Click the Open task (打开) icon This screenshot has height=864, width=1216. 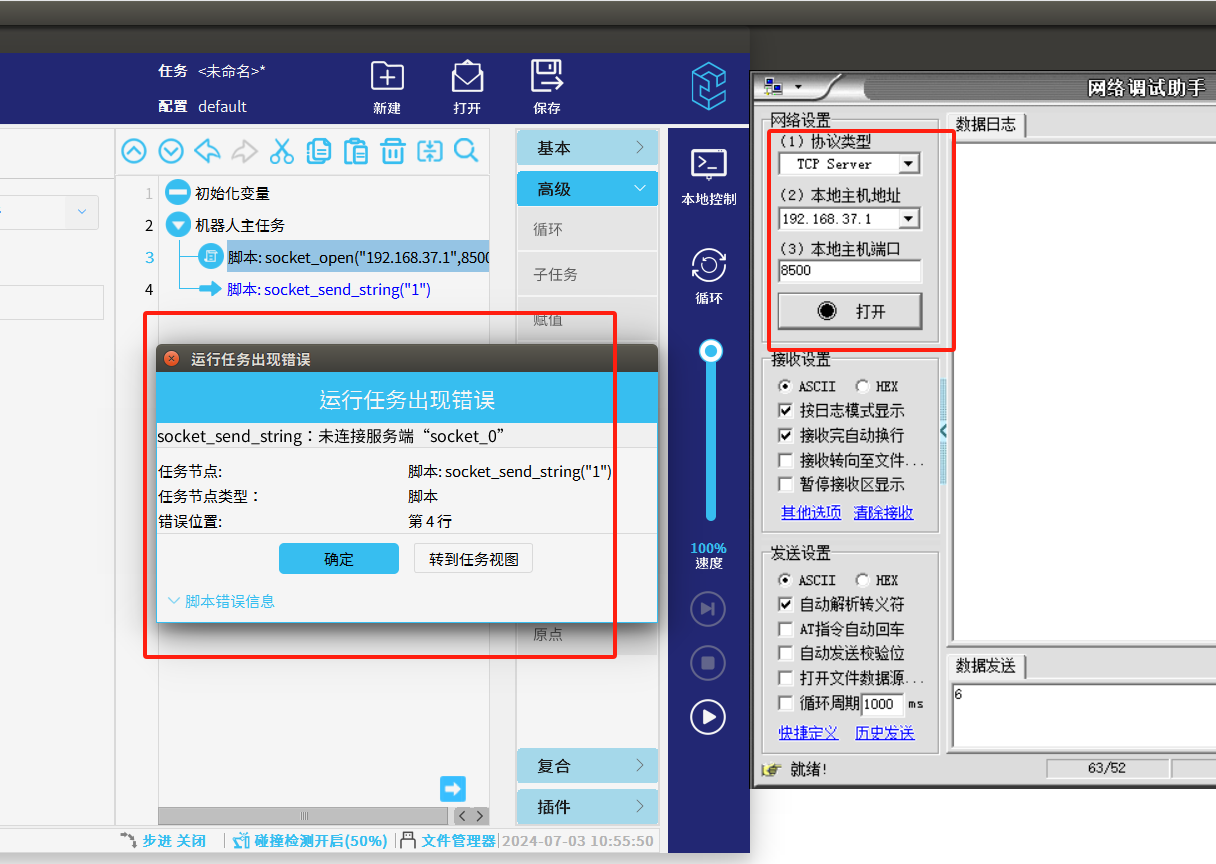(467, 77)
